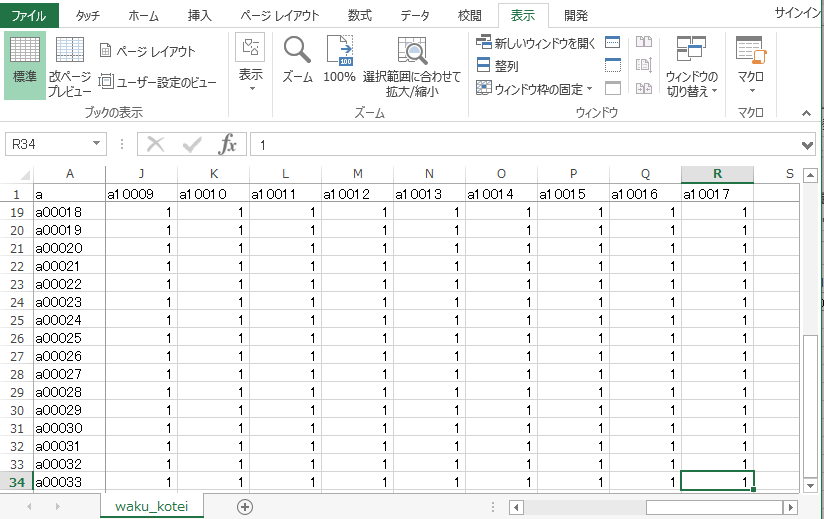Open the タッチ ribbon tab
The width and height of the screenshot is (824, 519).
pyautogui.click(x=87, y=15)
